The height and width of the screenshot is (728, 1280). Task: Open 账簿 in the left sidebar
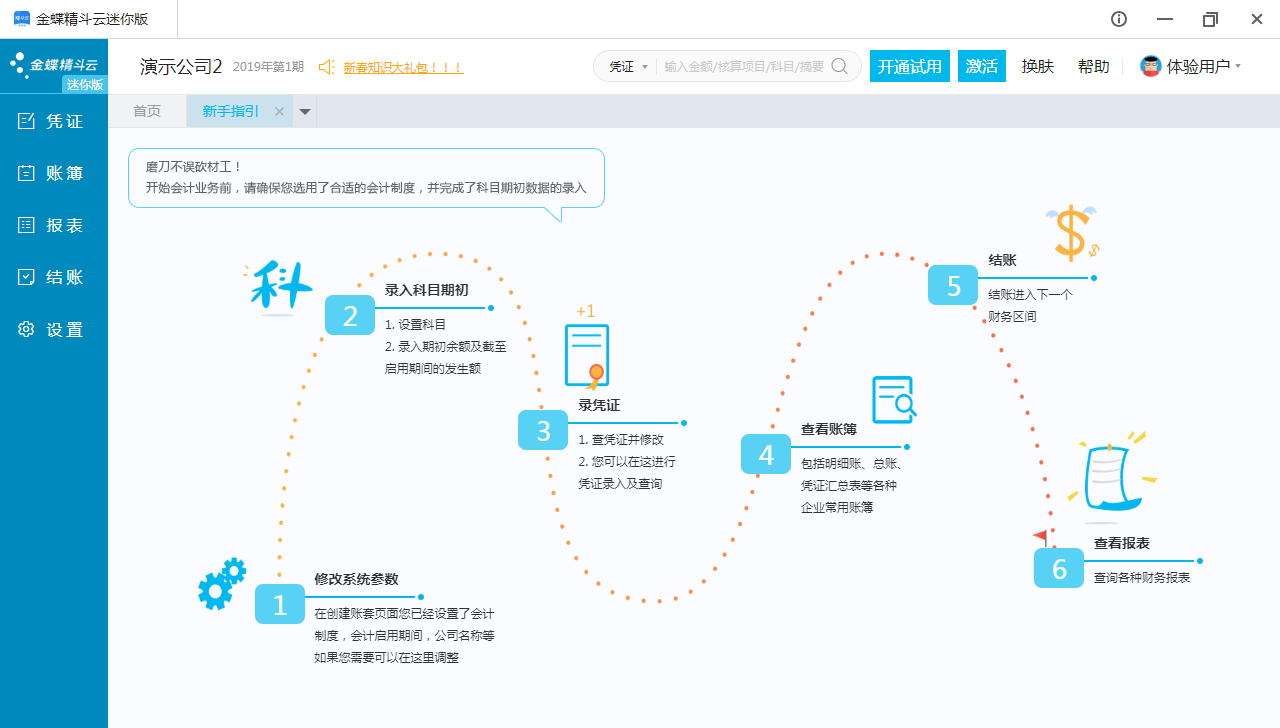pos(54,173)
